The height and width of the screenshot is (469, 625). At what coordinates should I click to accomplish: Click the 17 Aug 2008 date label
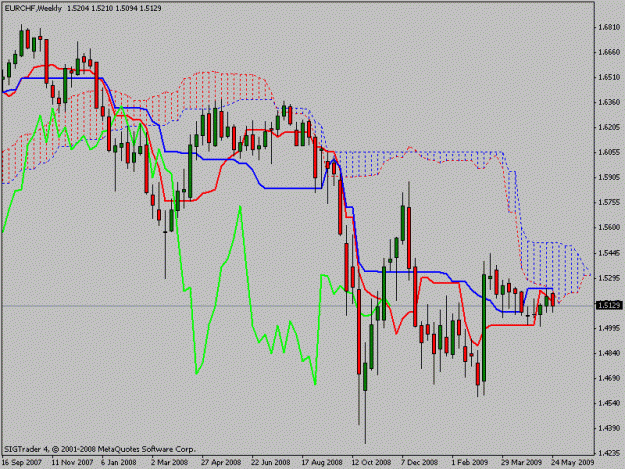[322, 462]
